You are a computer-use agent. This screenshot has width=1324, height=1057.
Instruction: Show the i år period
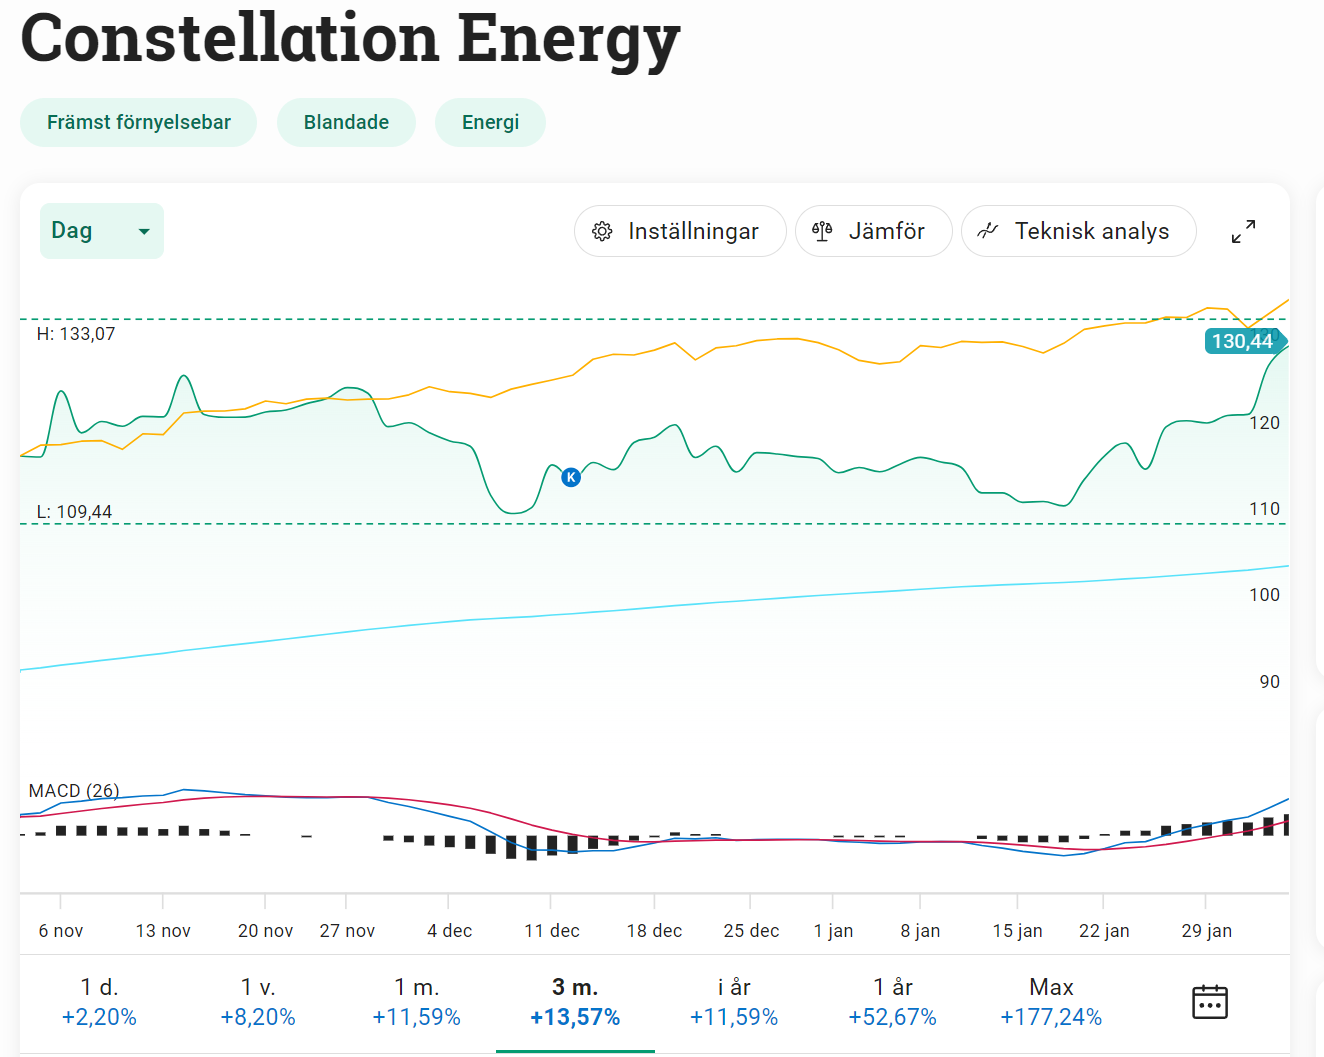click(733, 1002)
